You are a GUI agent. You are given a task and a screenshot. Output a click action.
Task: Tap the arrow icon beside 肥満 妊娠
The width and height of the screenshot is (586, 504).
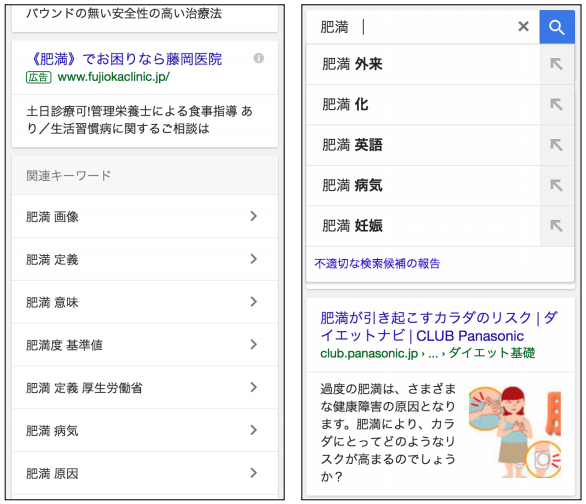(x=556, y=226)
